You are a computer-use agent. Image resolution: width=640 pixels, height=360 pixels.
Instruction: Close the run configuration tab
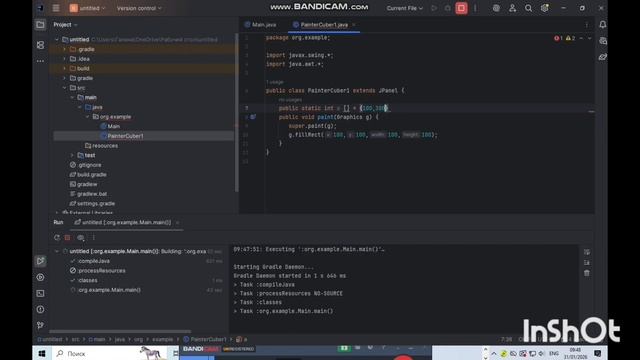coord(177,222)
